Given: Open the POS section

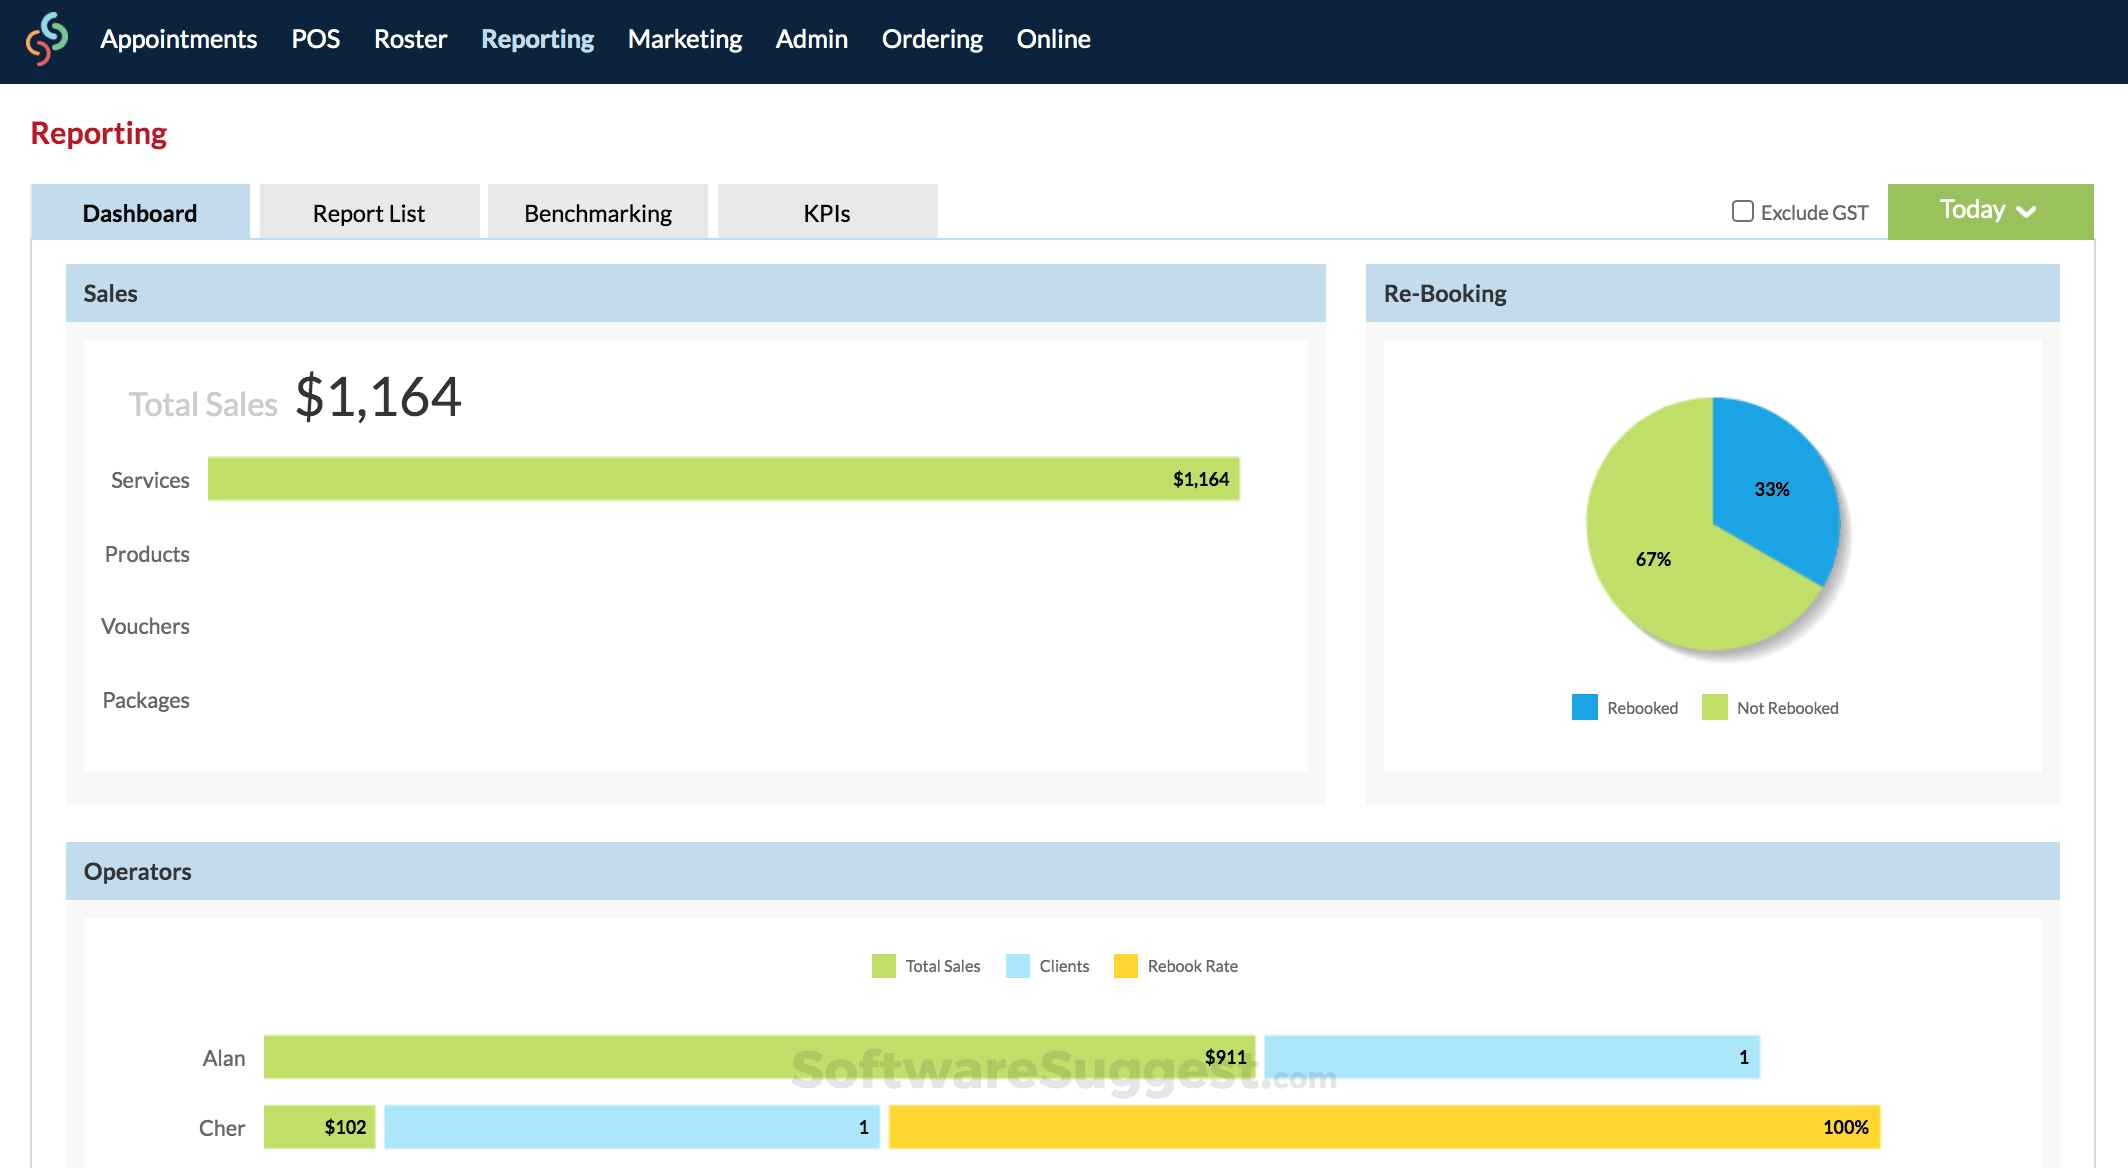Looking at the screenshot, I should pos(315,39).
